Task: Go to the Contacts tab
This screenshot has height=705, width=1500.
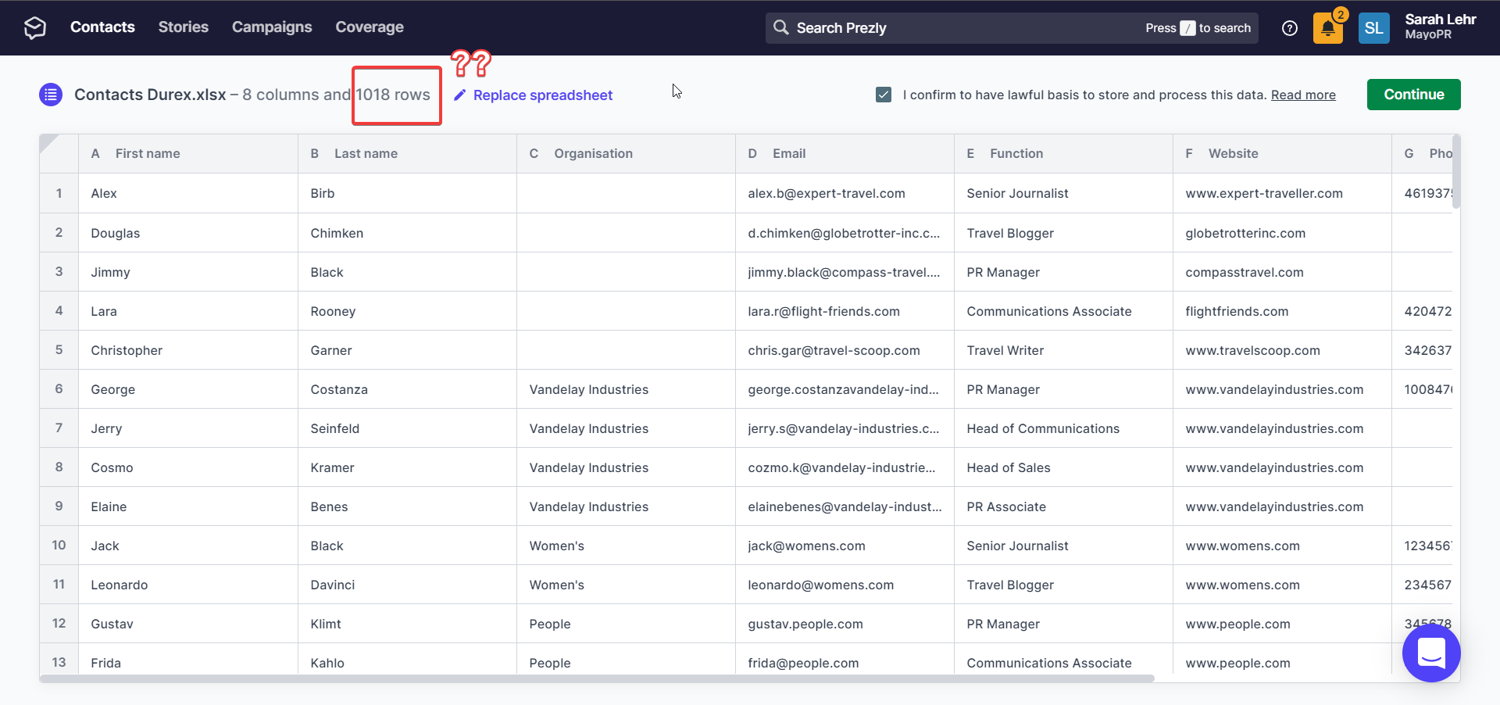Action: click(x=102, y=27)
